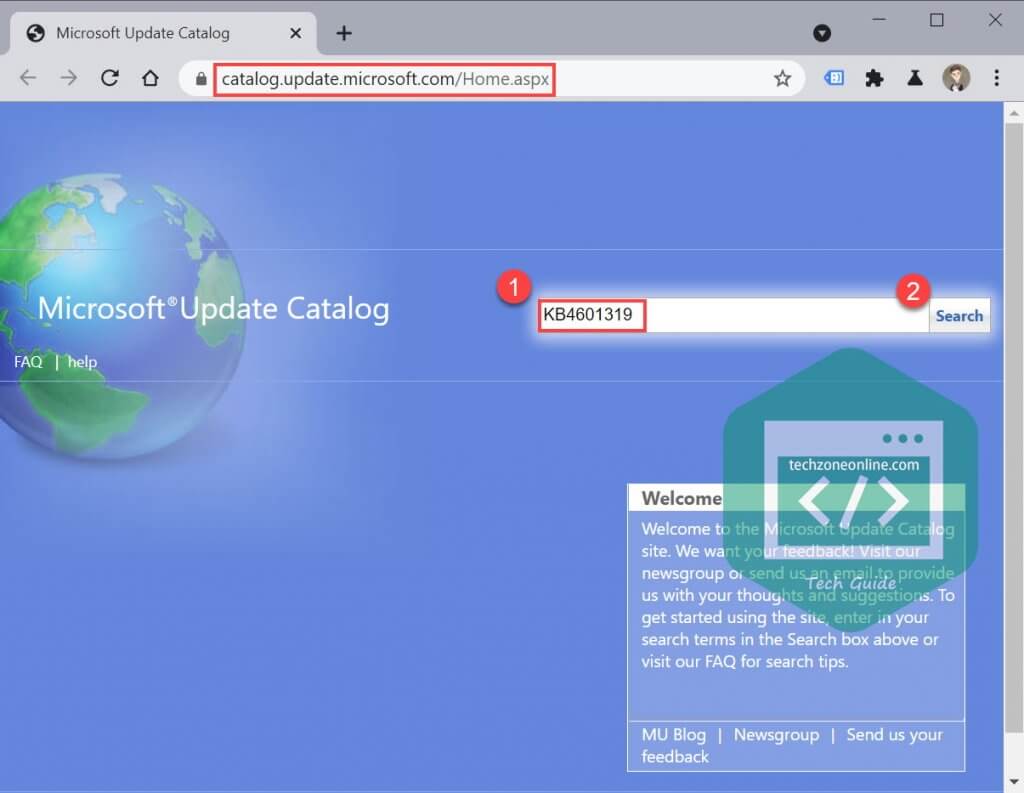
Task: Open the FAQ link
Action: [x=28, y=362]
